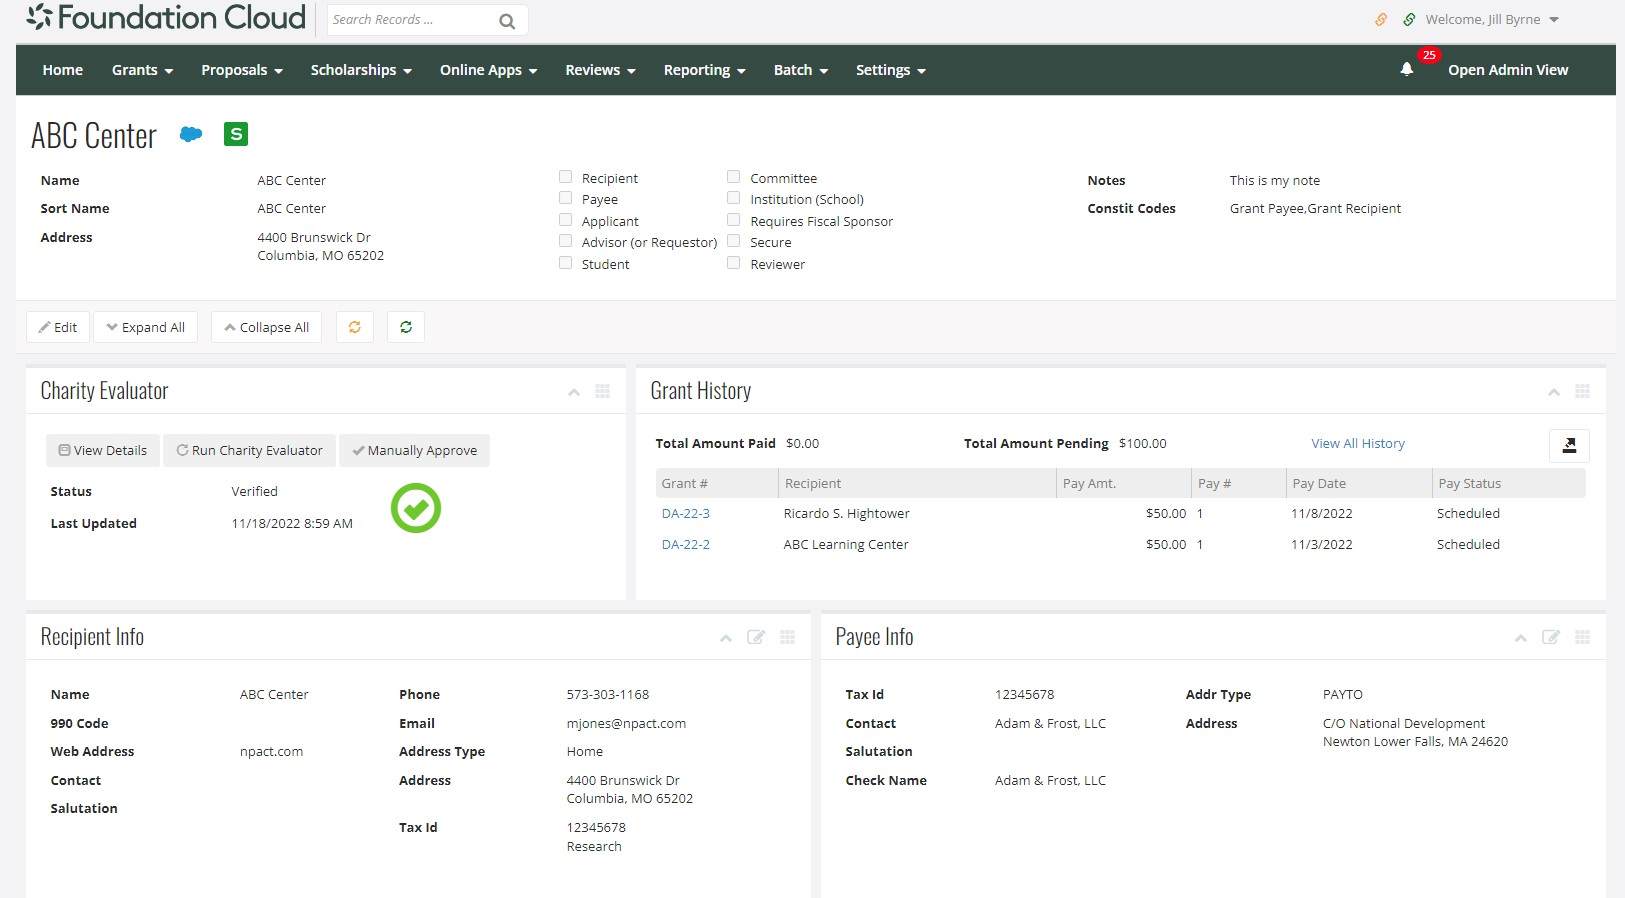This screenshot has height=898, width=1625.
Task: Open the Grants menu
Action: coord(142,70)
